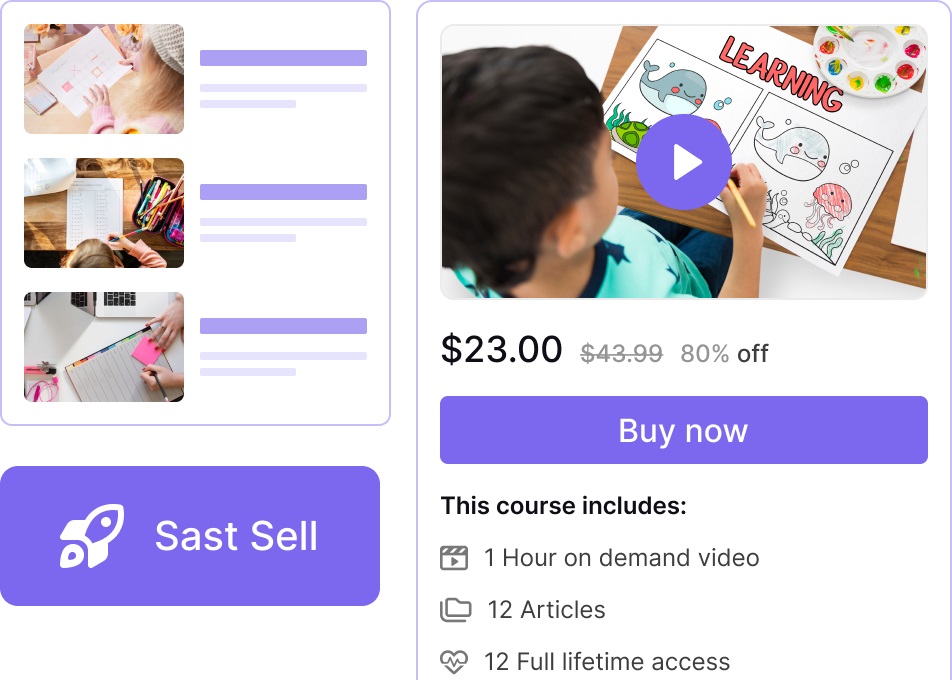Click the Buy now button
The image size is (952, 680).
[x=684, y=430]
